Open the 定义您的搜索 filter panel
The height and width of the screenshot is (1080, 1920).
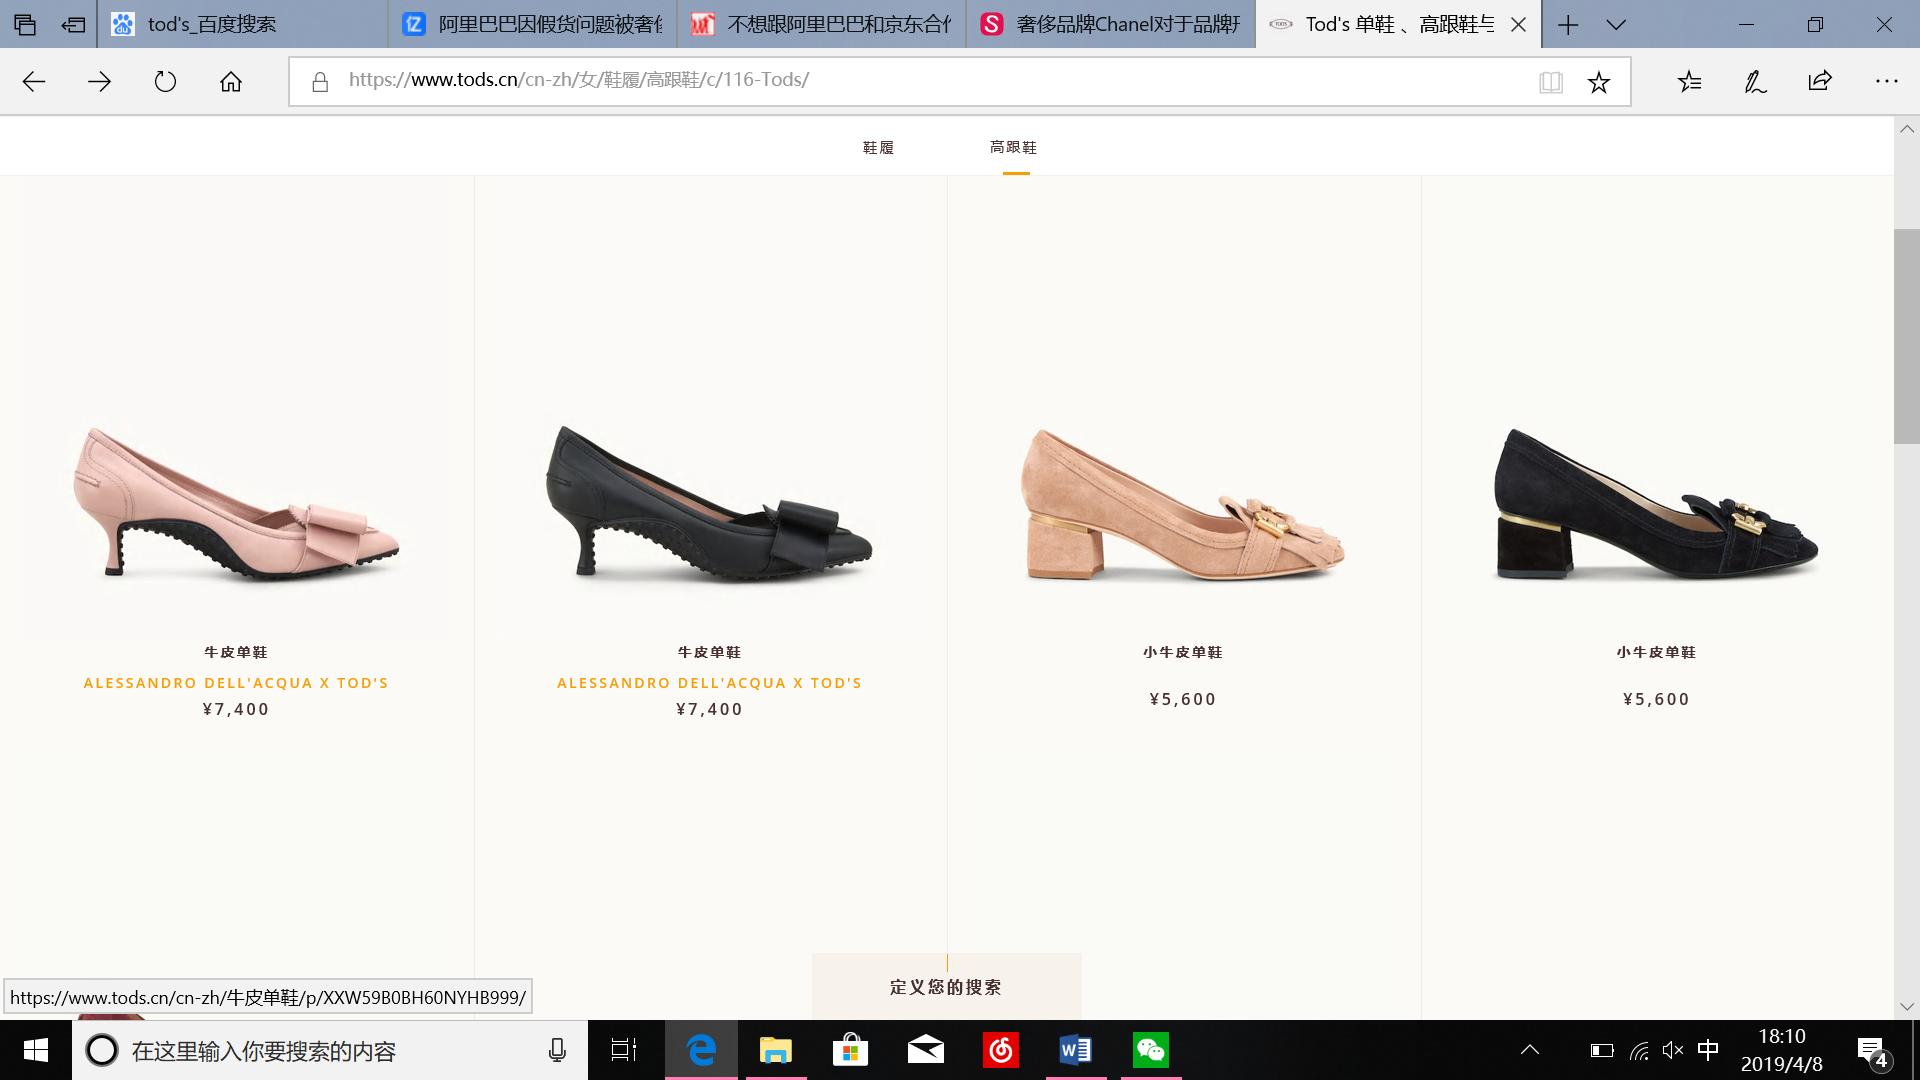pos(946,987)
